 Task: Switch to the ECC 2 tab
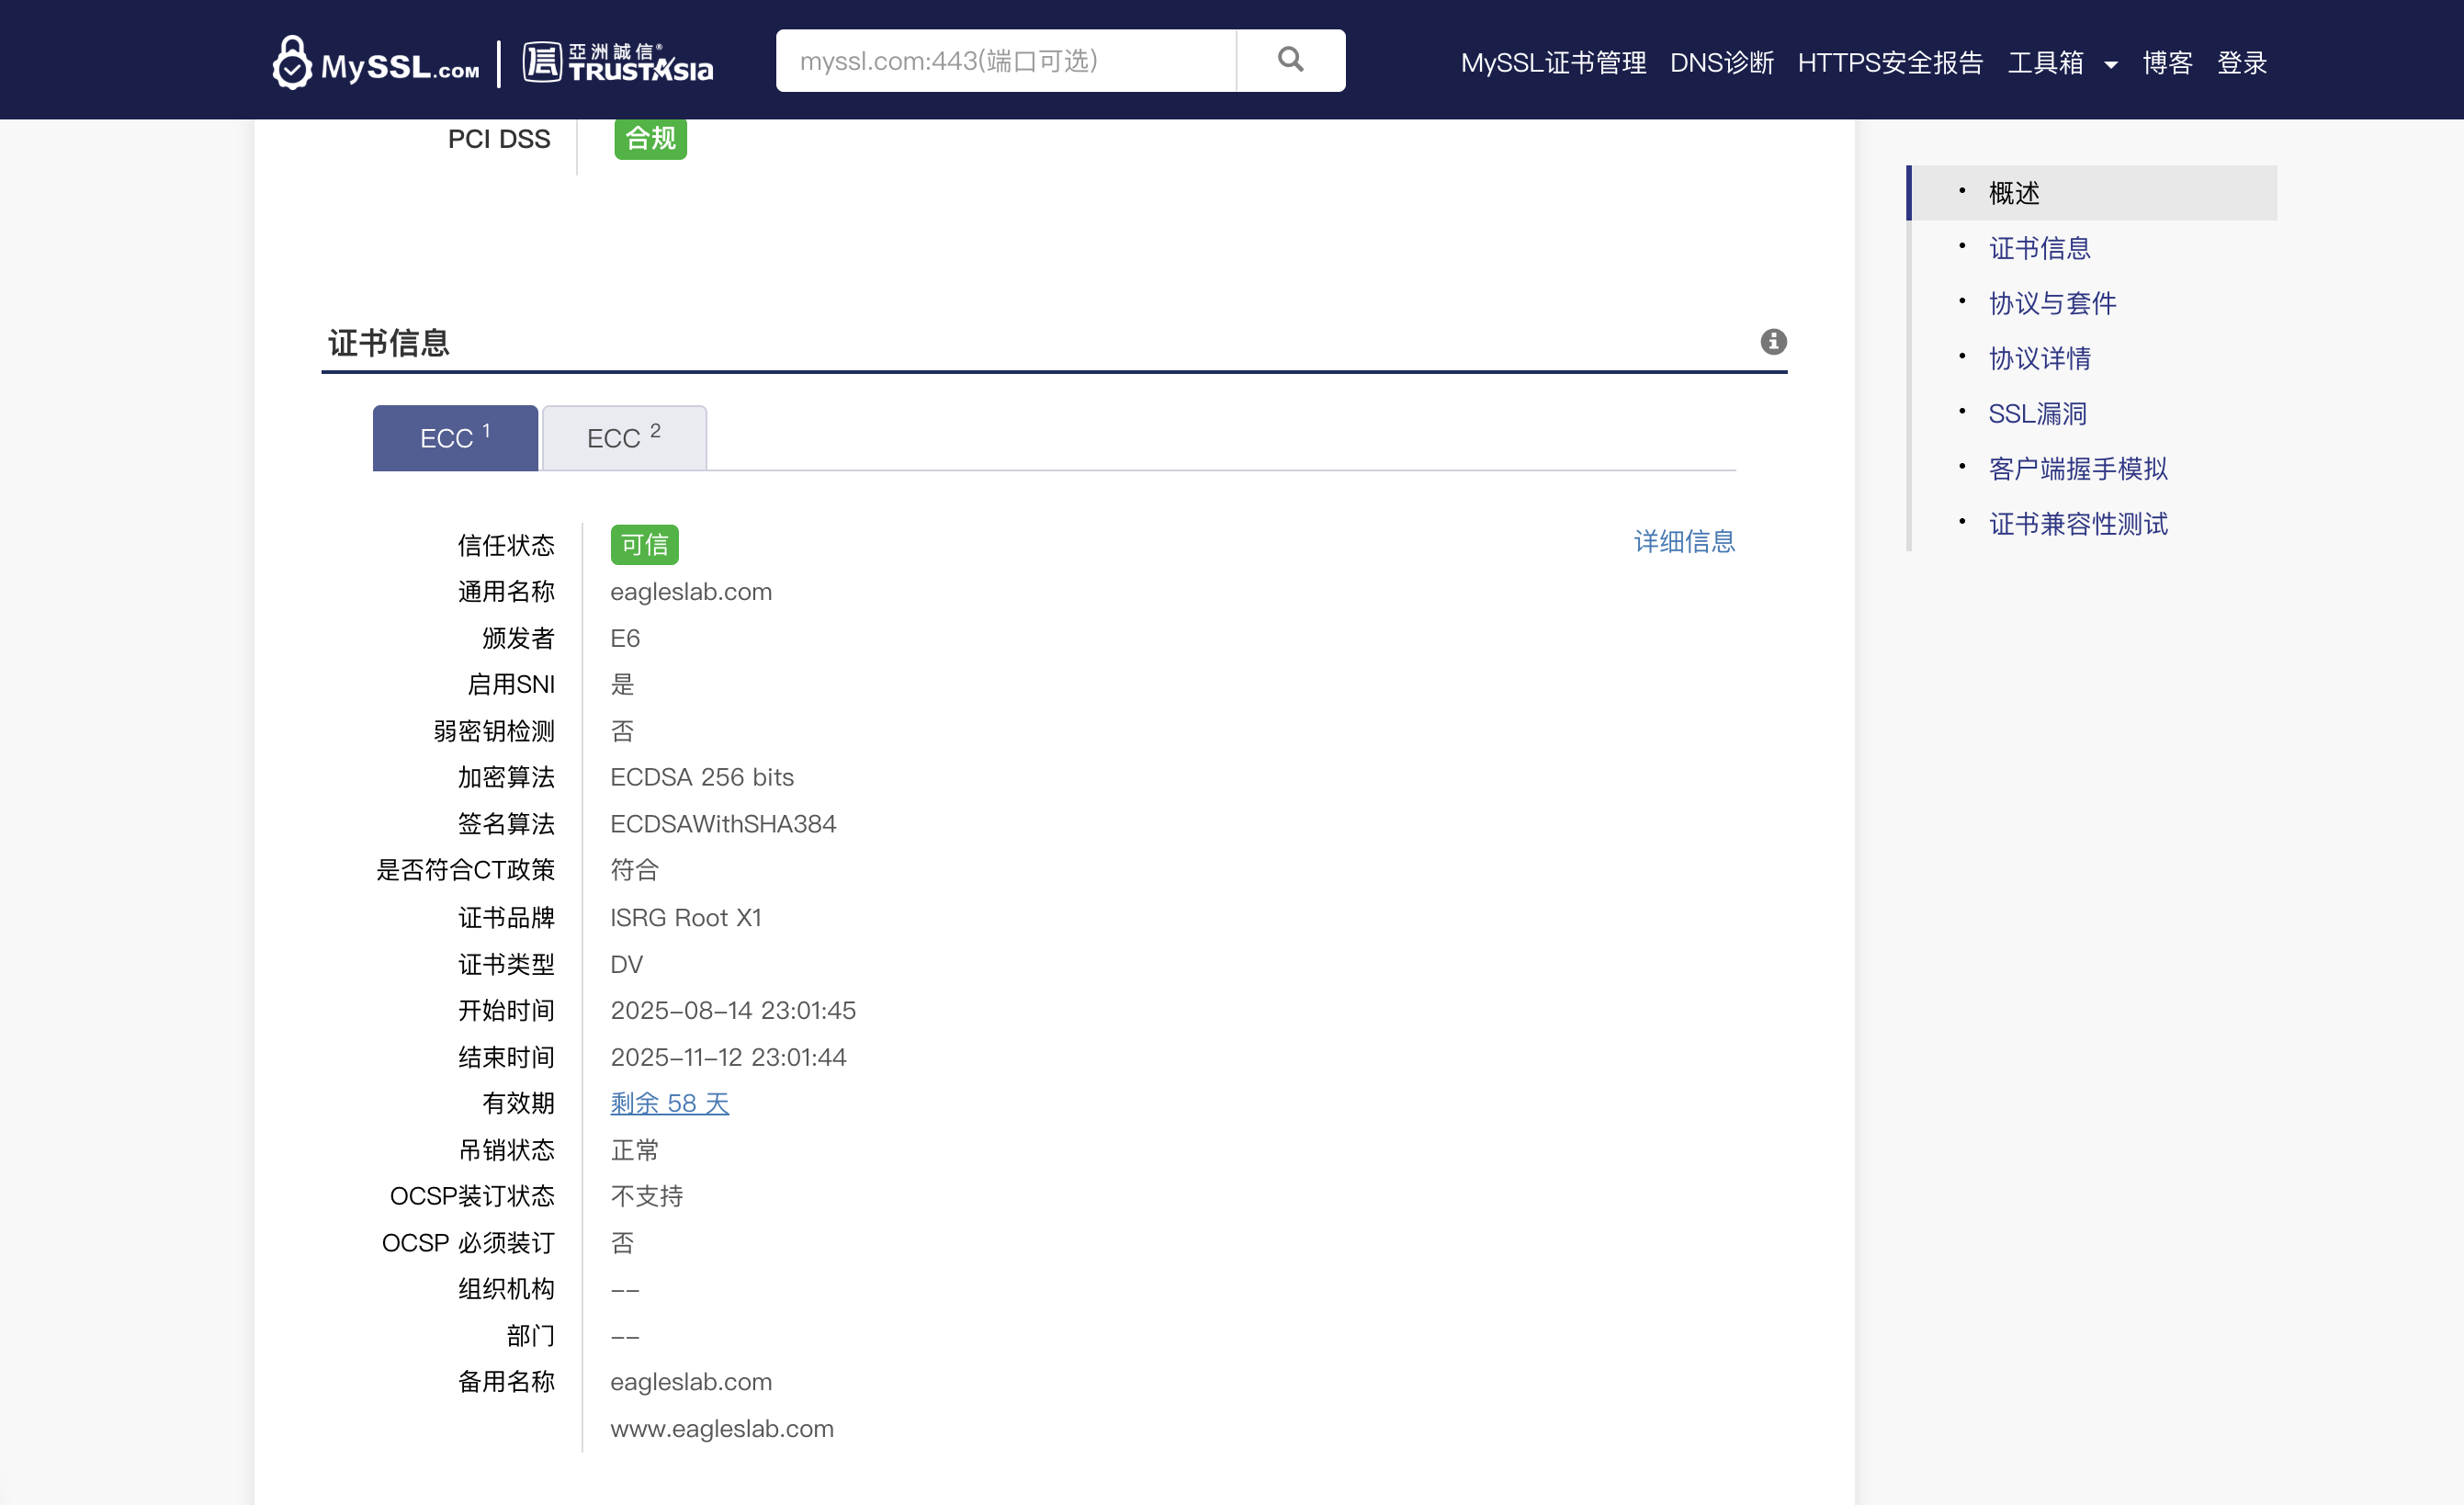coord(623,438)
